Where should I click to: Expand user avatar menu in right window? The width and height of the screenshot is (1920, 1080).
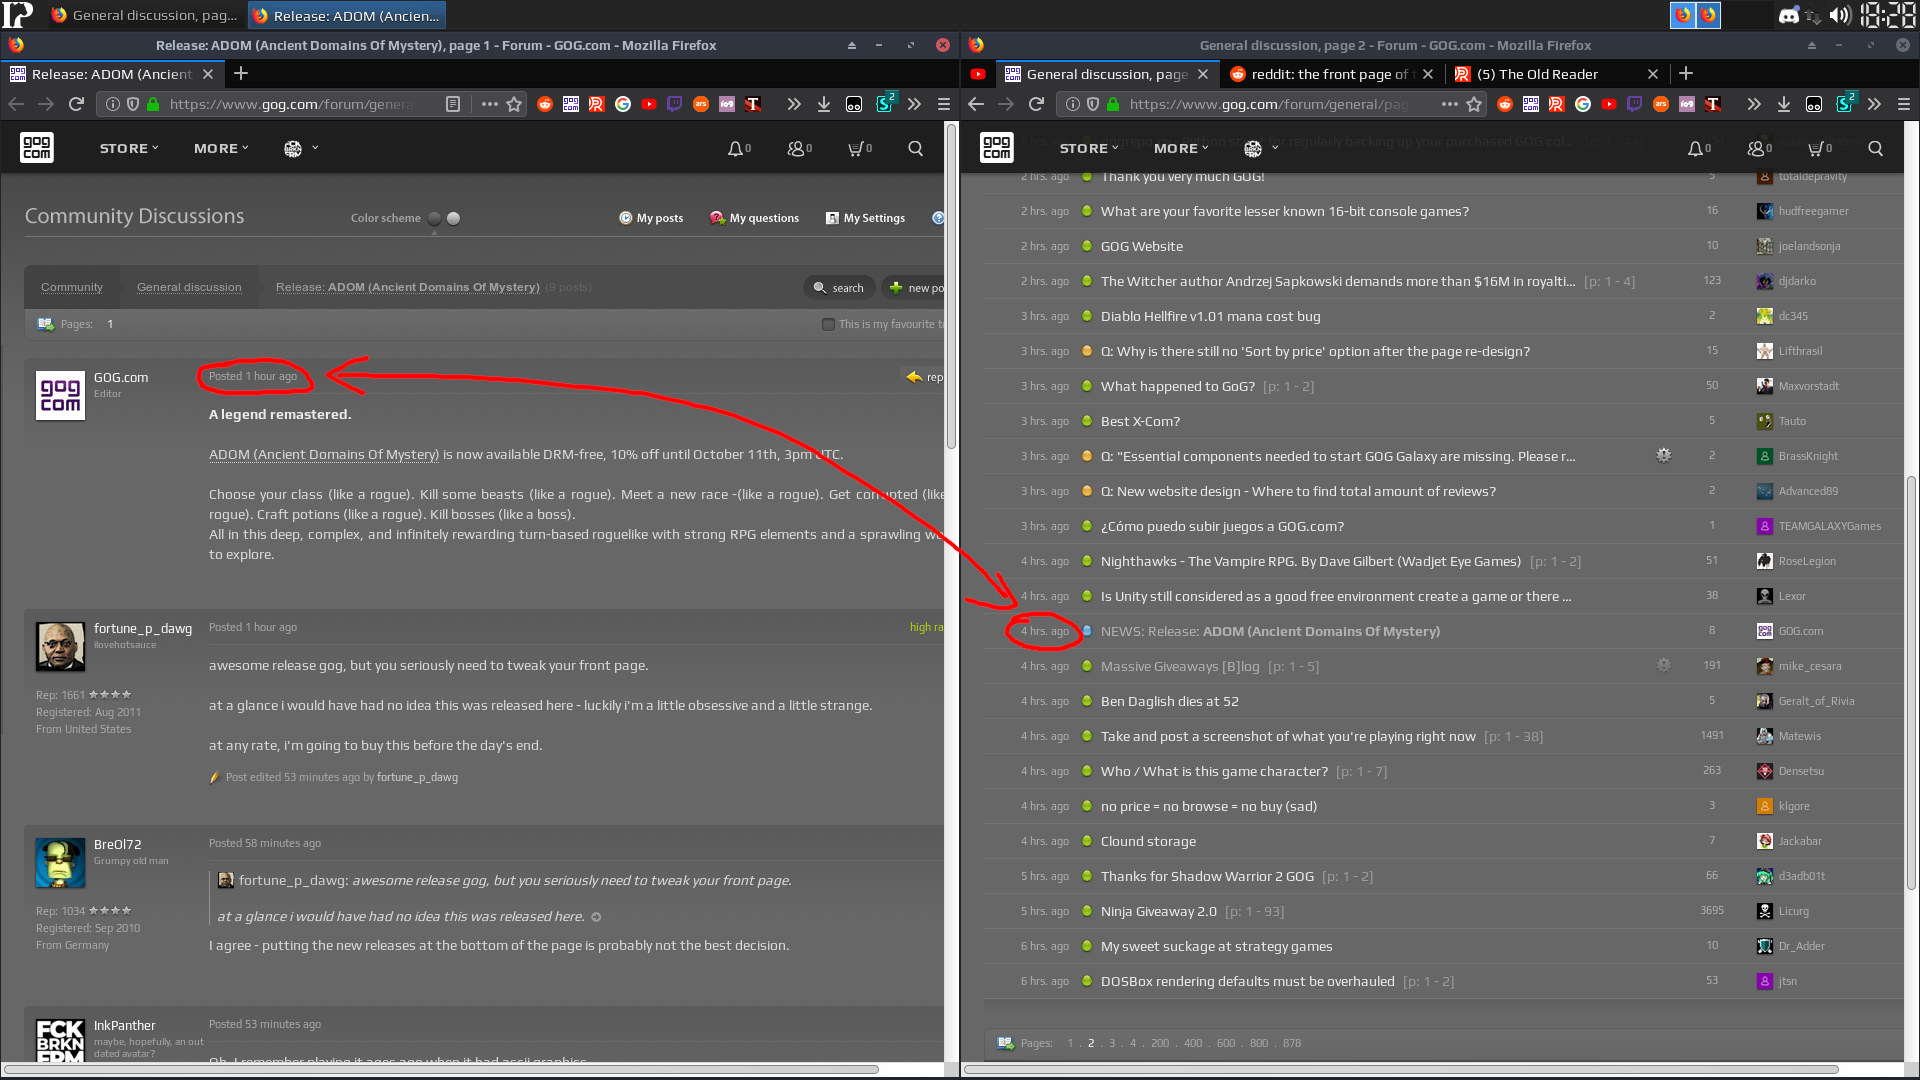(1260, 148)
